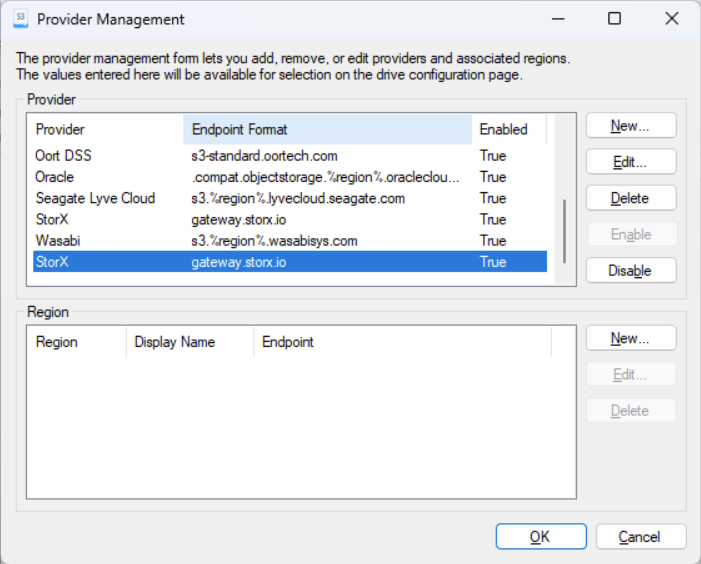
Task: Maximize the Provider Management window
Action: [614, 19]
